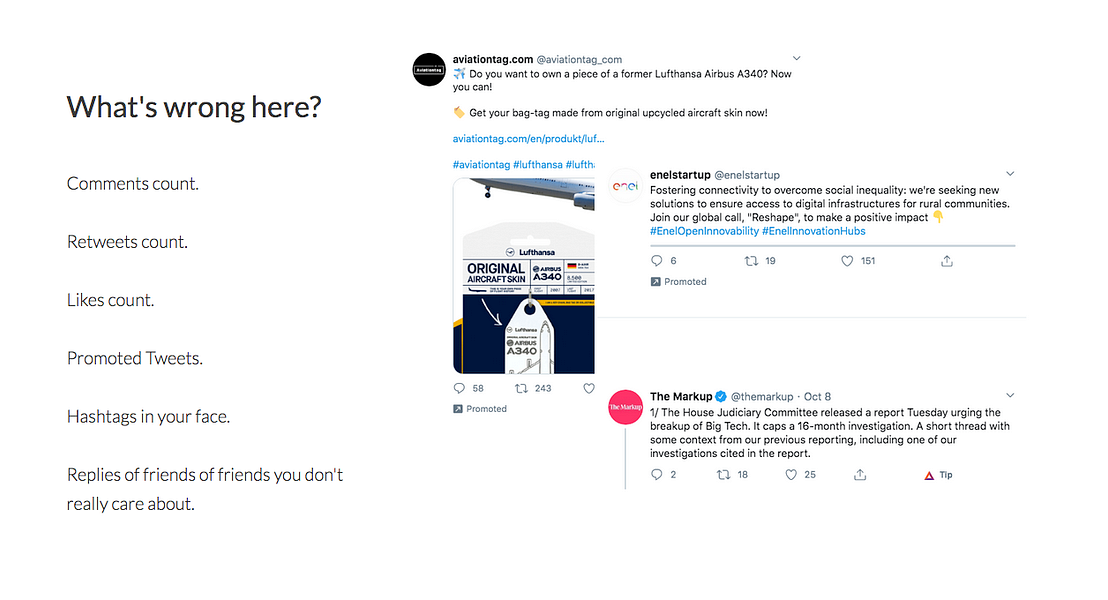The height and width of the screenshot is (600, 1108).
Task: Like the enelstartup tweet
Action: [847, 261]
